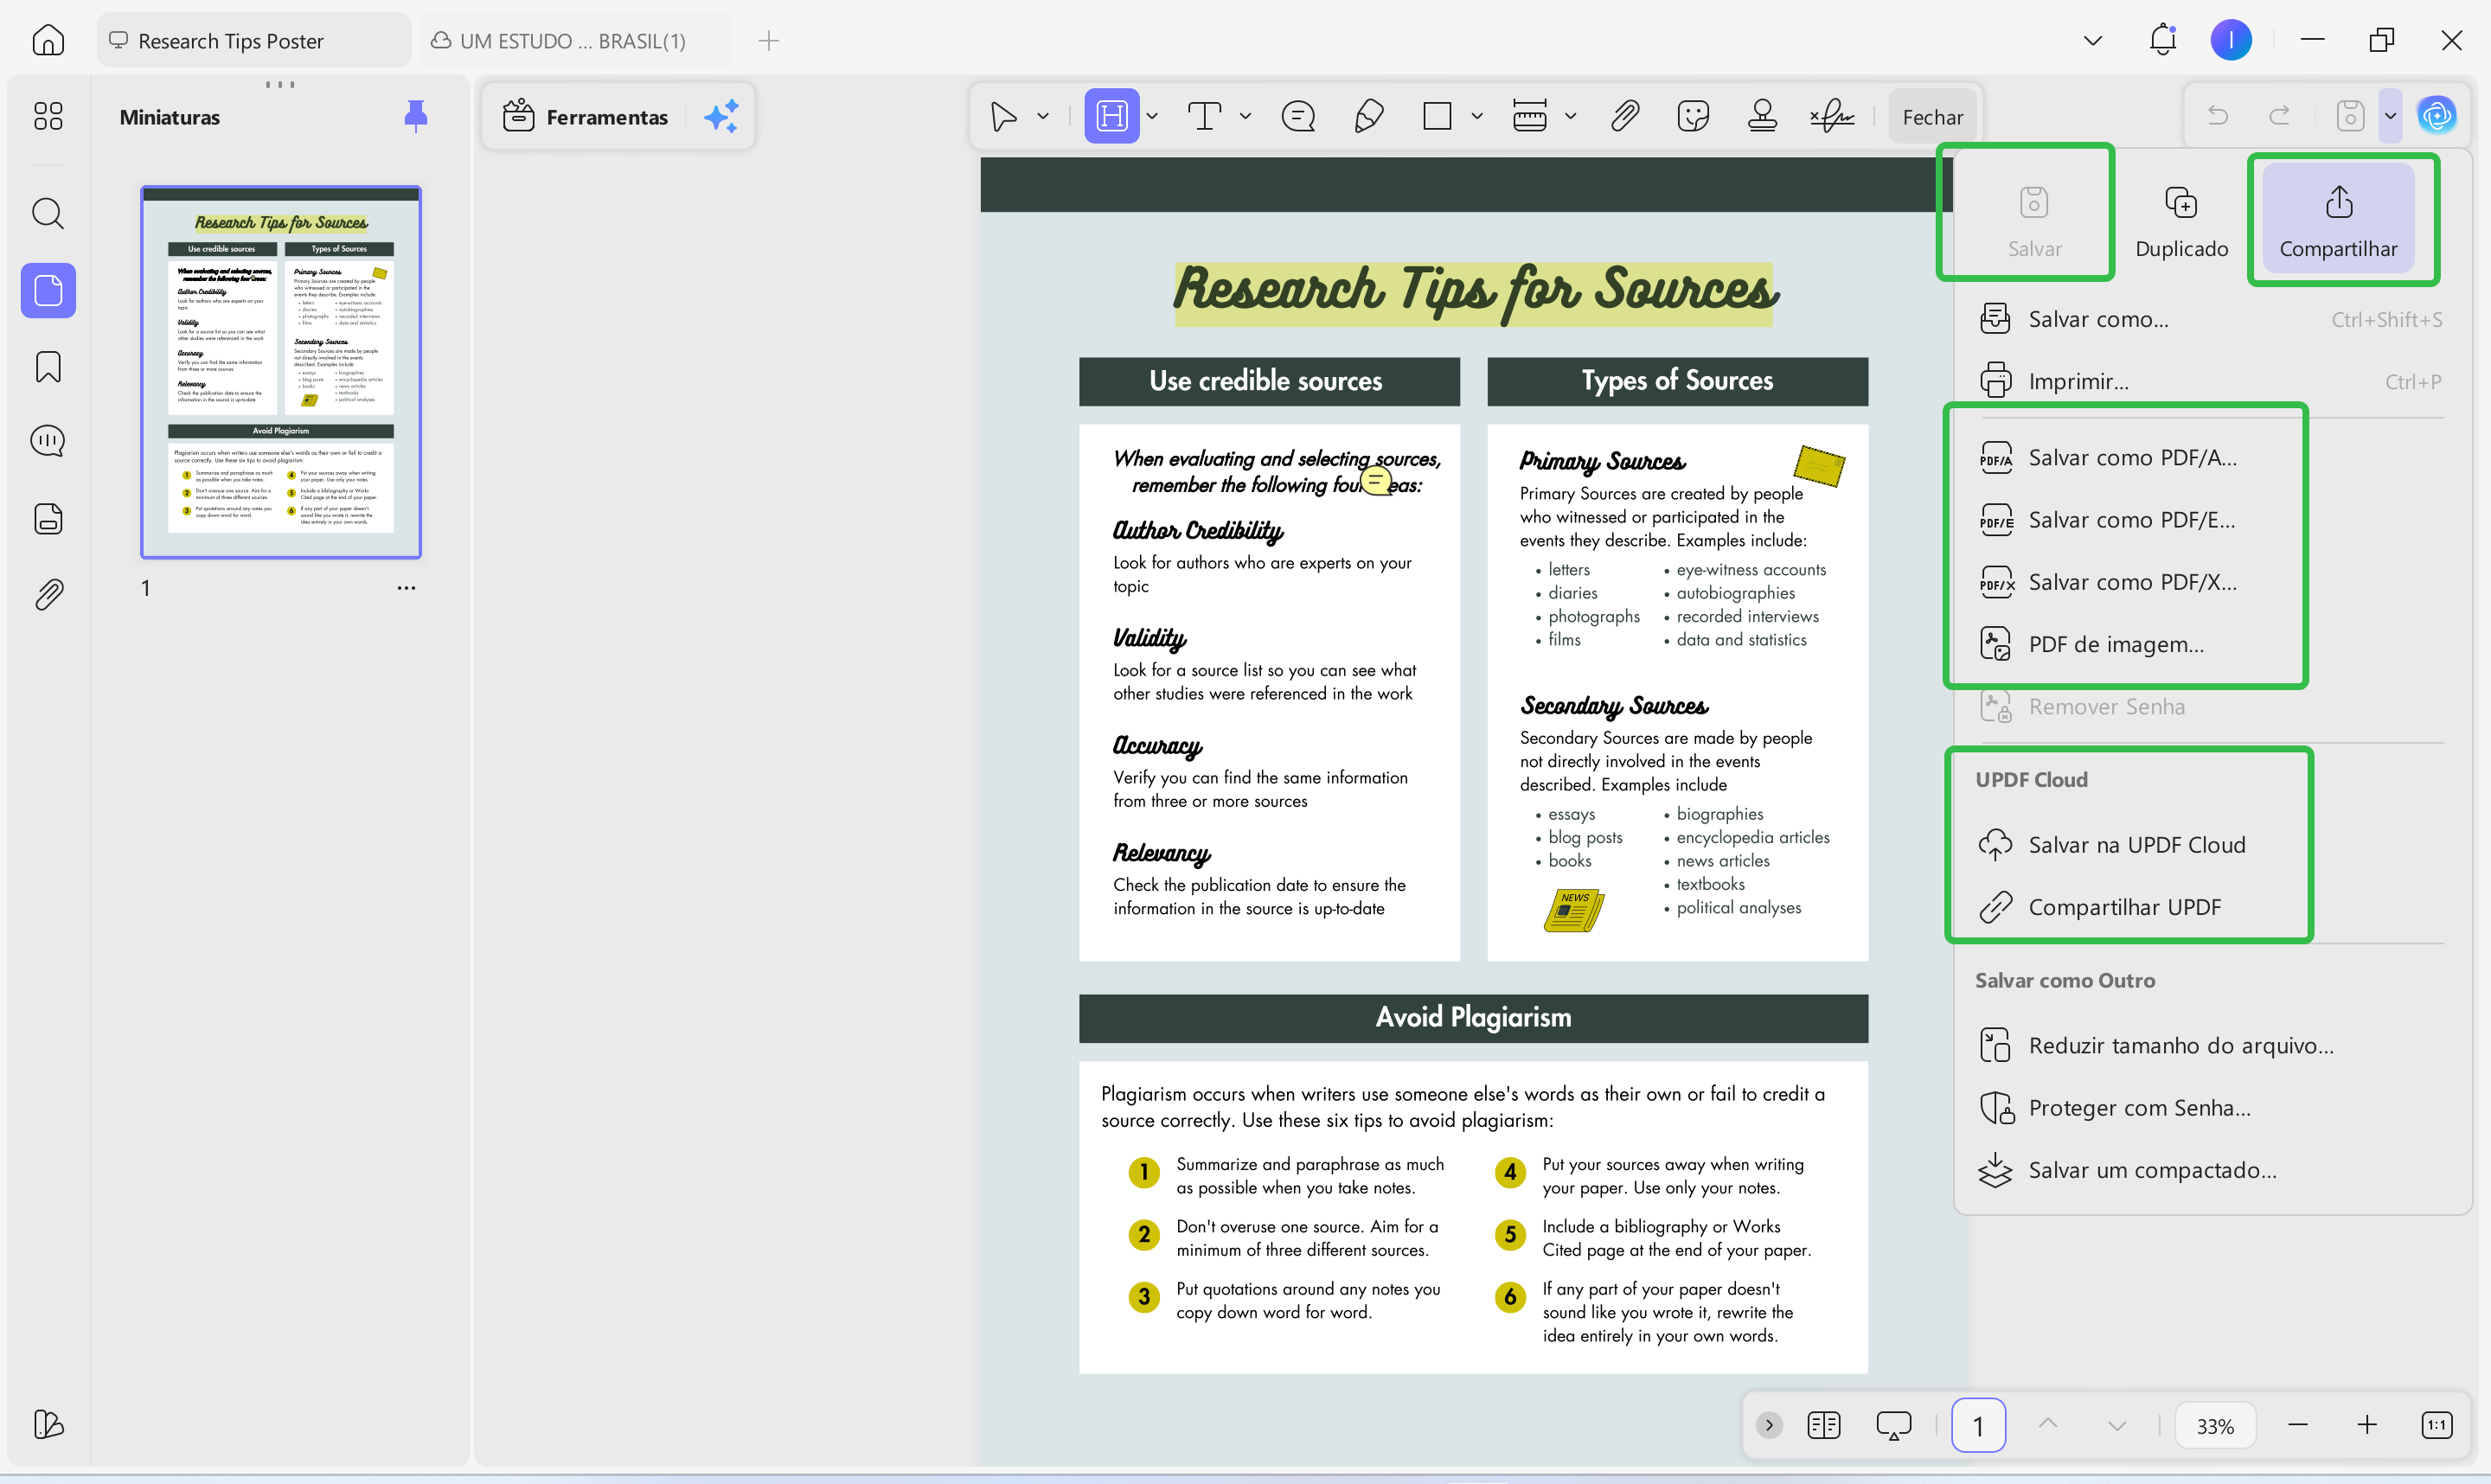The height and width of the screenshot is (1484, 2491).
Task: Expand text tool options arrow
Action: tap(1245, 116)
